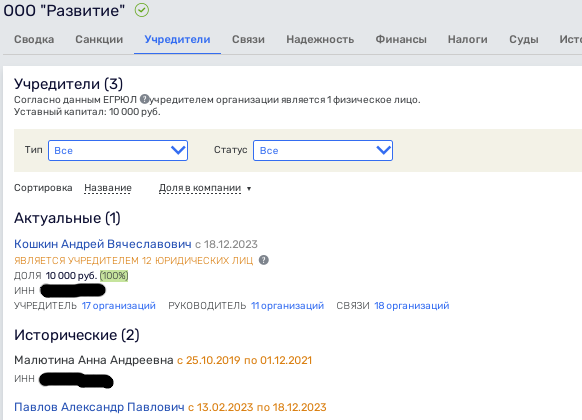Select the Налоги tab
The width and height of the screenshot is (582, 420).
[468, 39]
